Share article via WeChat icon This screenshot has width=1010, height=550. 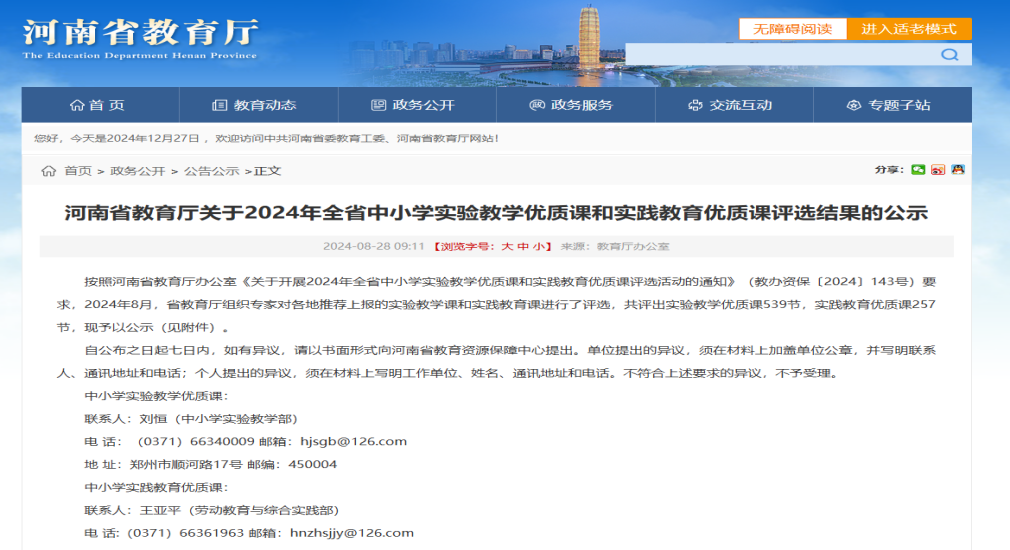918,170
